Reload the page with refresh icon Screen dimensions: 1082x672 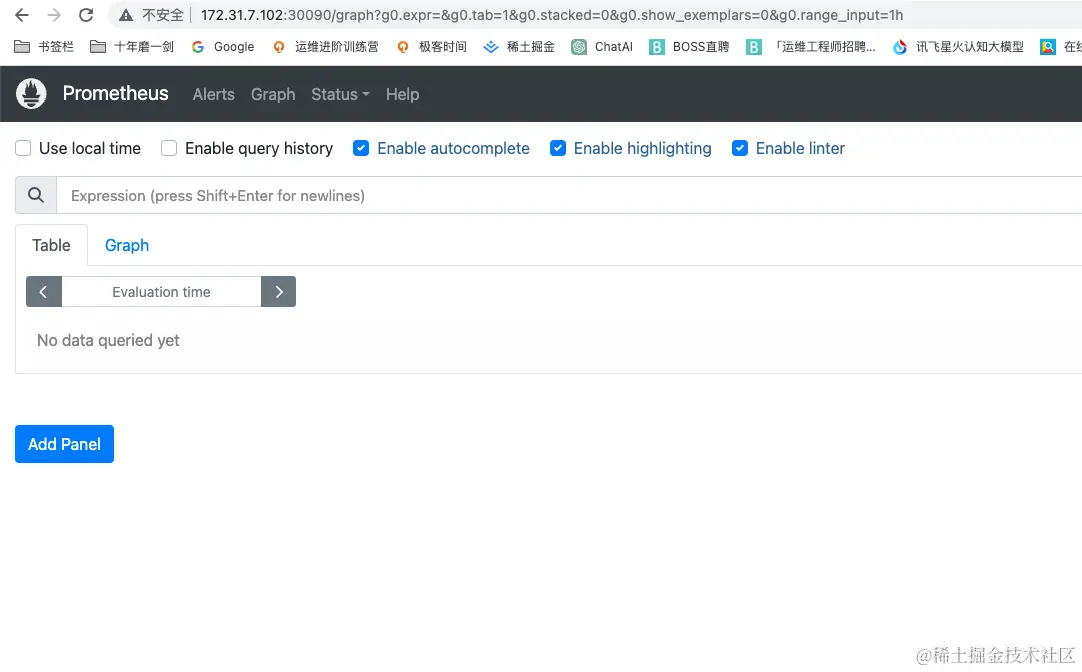pos(86,15)
